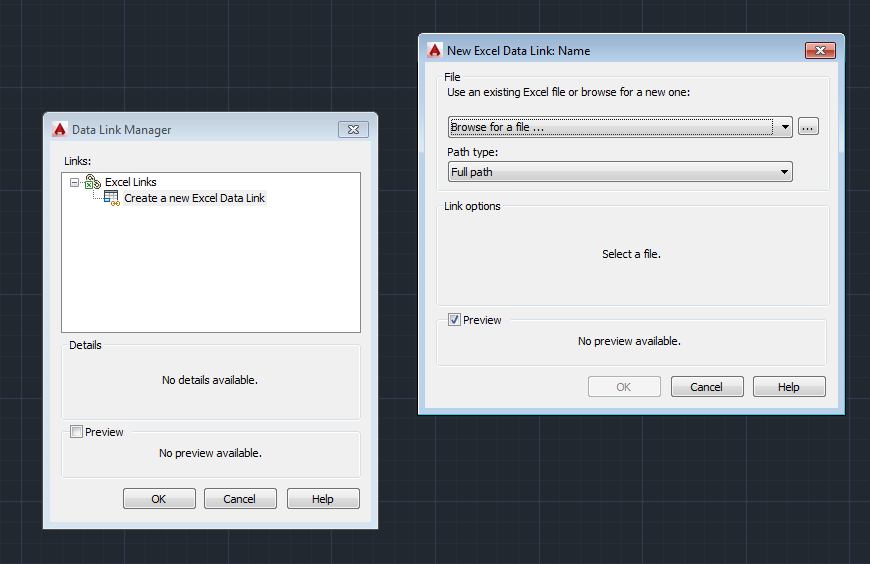Click OK in Data Link Manager
Viewport: 870px width, 564px height.
click(159, 498)
